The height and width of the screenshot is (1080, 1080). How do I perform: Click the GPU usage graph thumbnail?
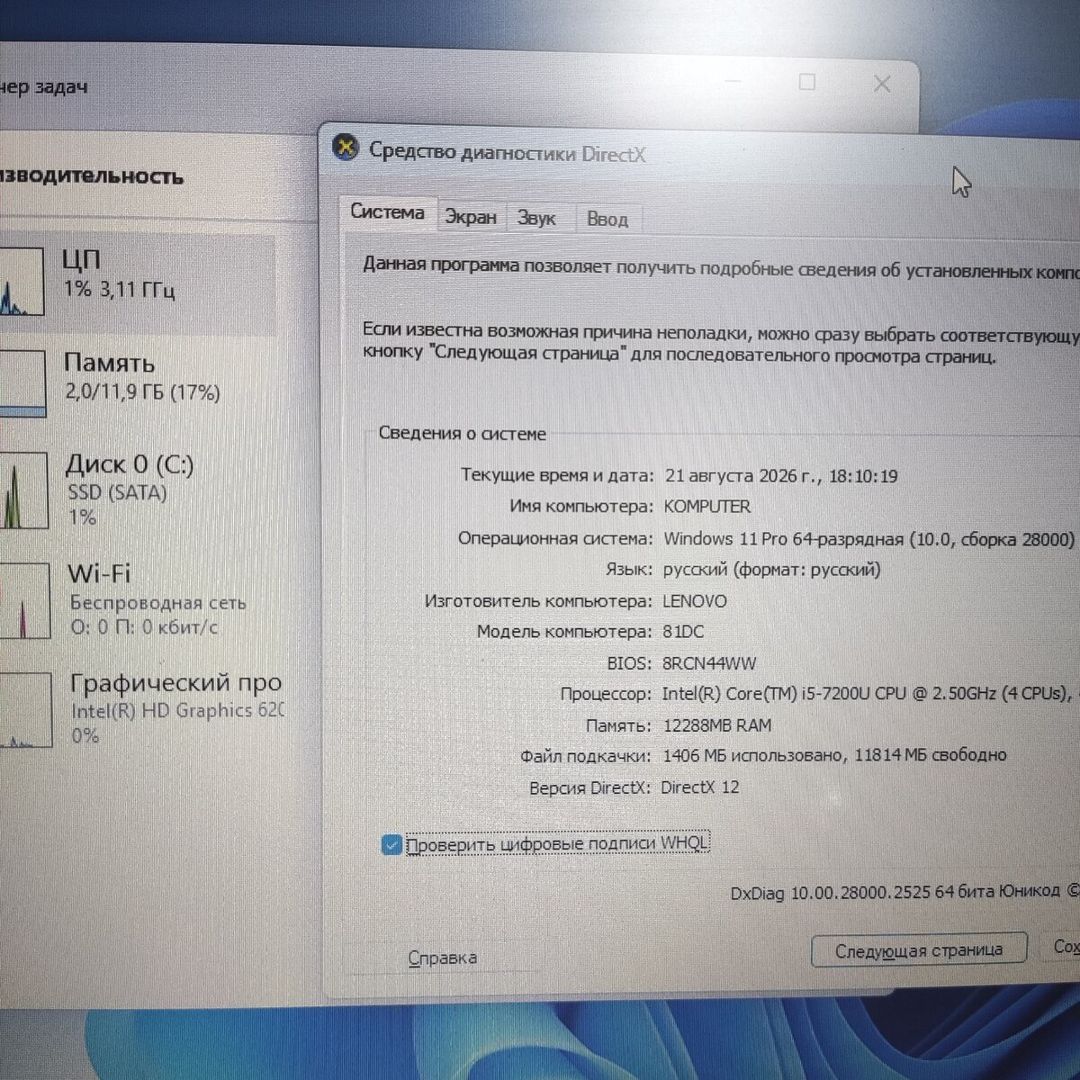(26, 709)
